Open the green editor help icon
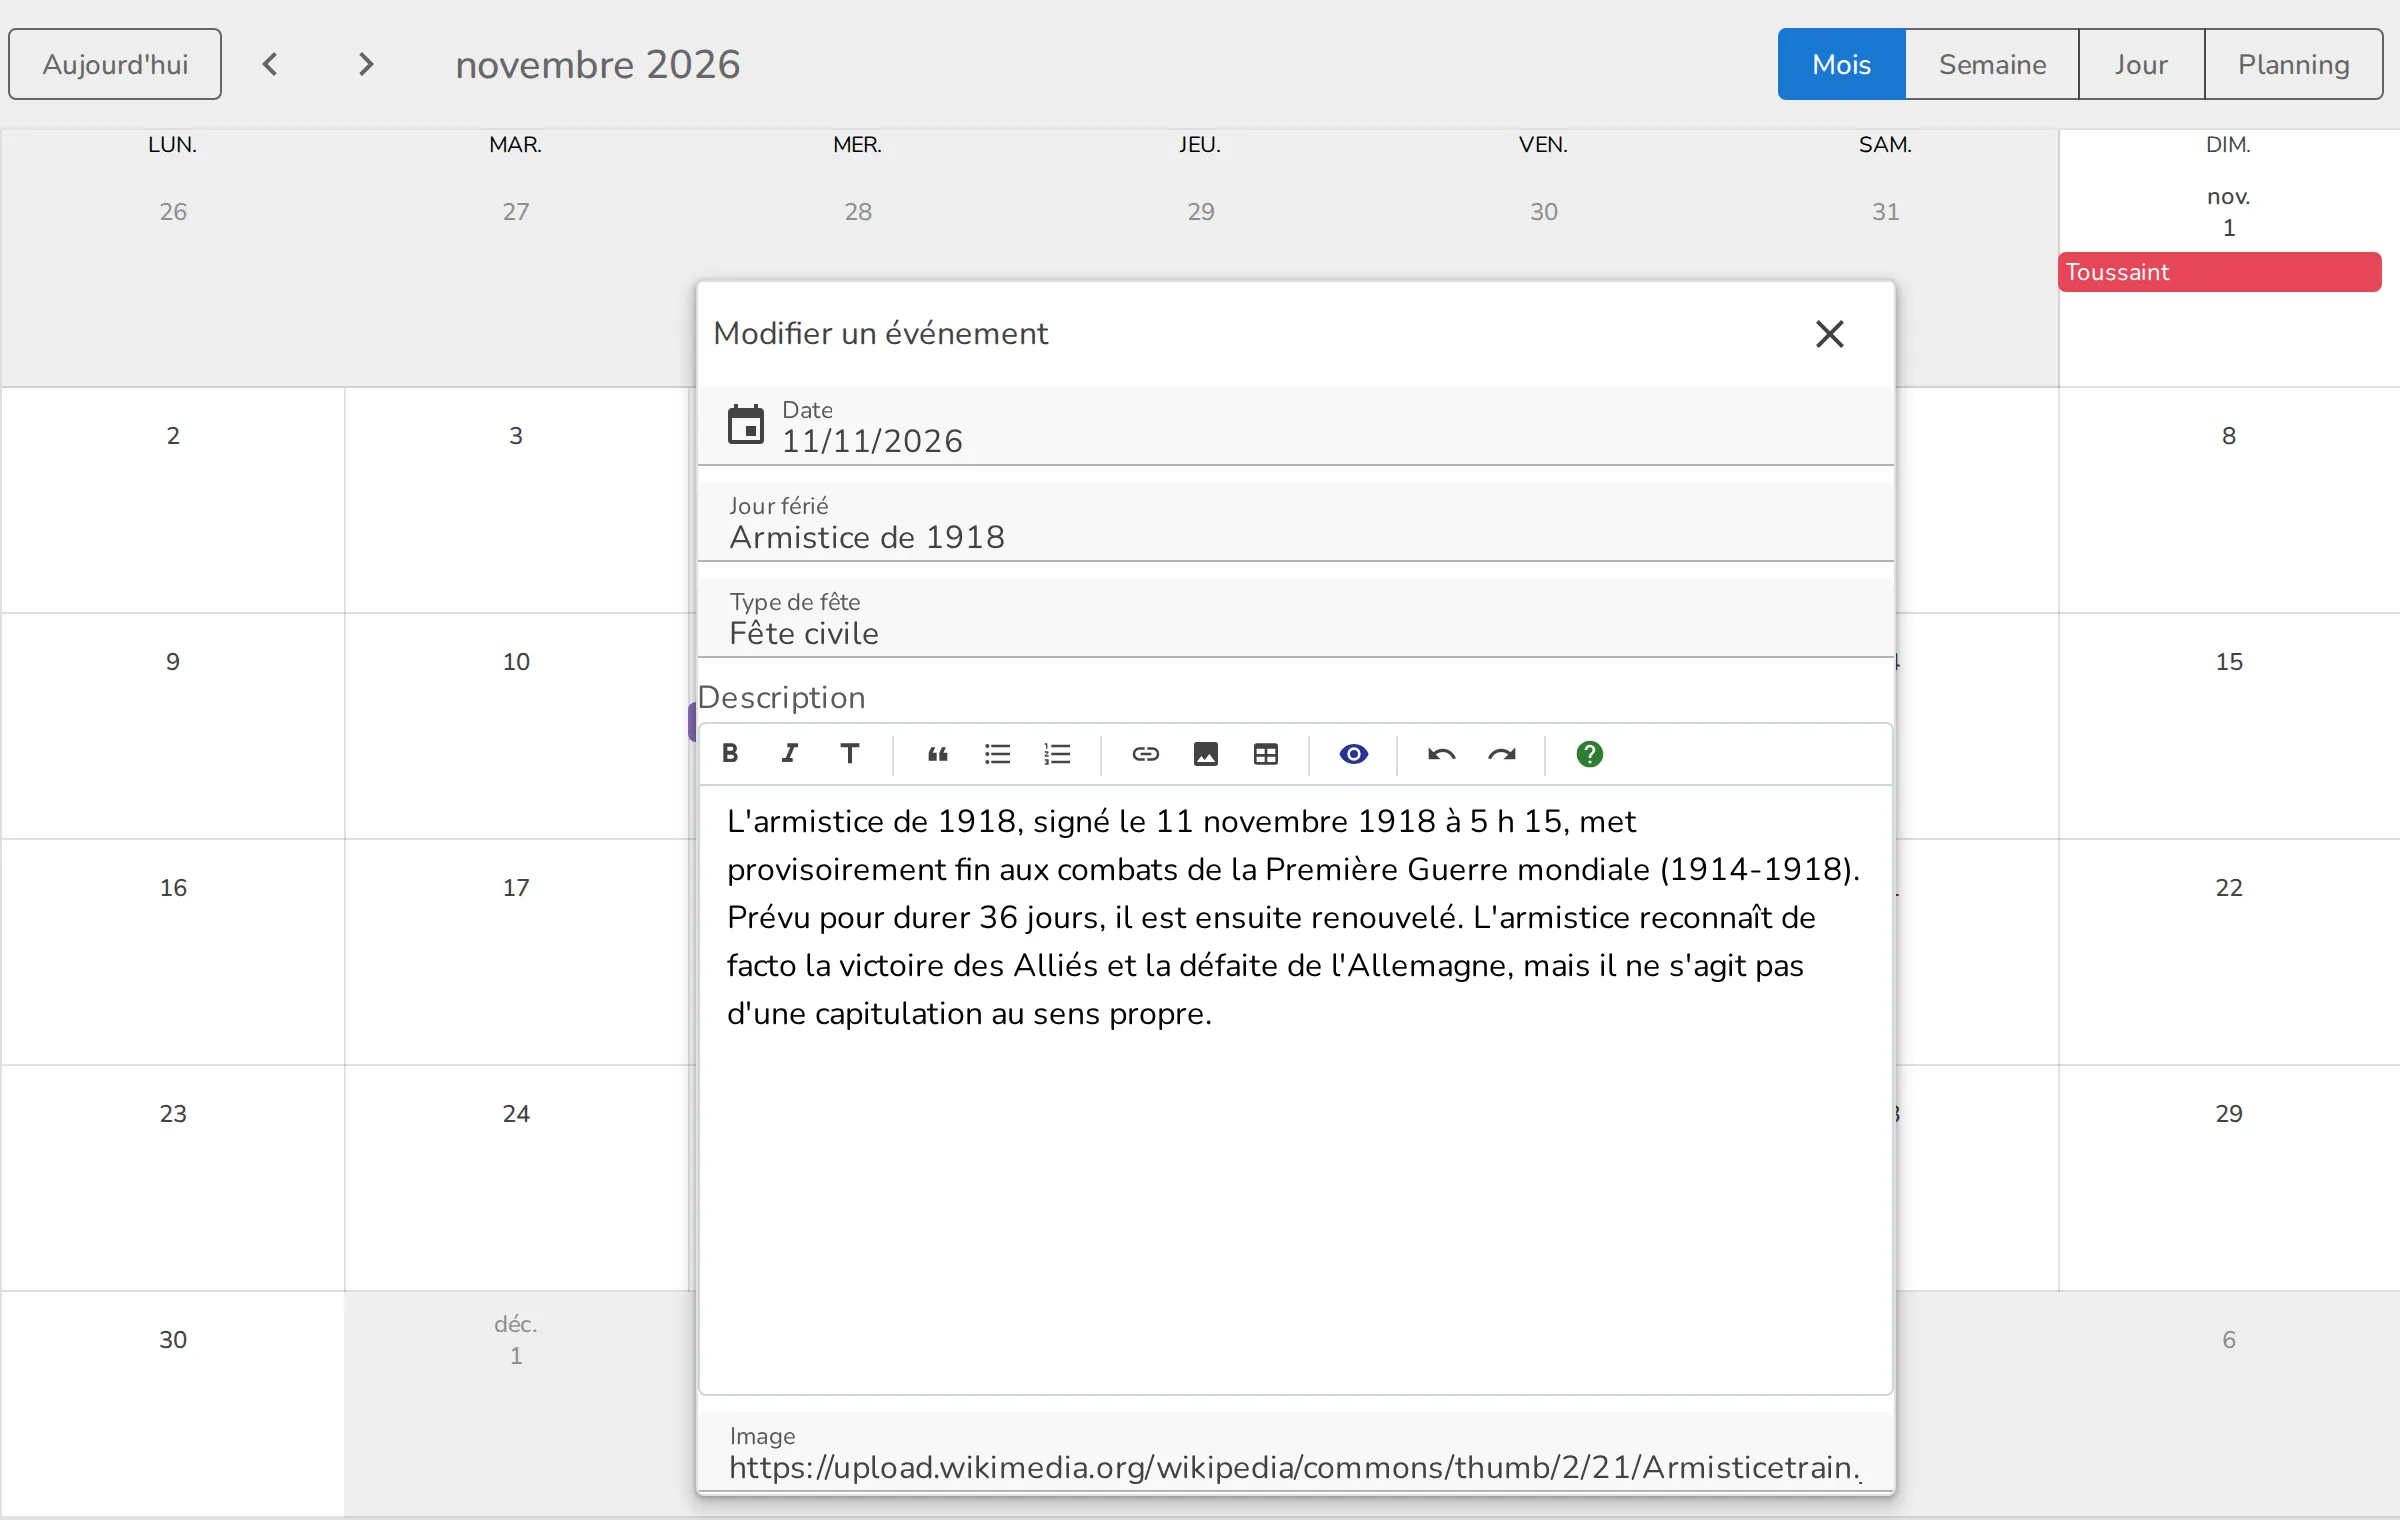This screenshot has width=2400, height=1520. tap(1589, 754)
